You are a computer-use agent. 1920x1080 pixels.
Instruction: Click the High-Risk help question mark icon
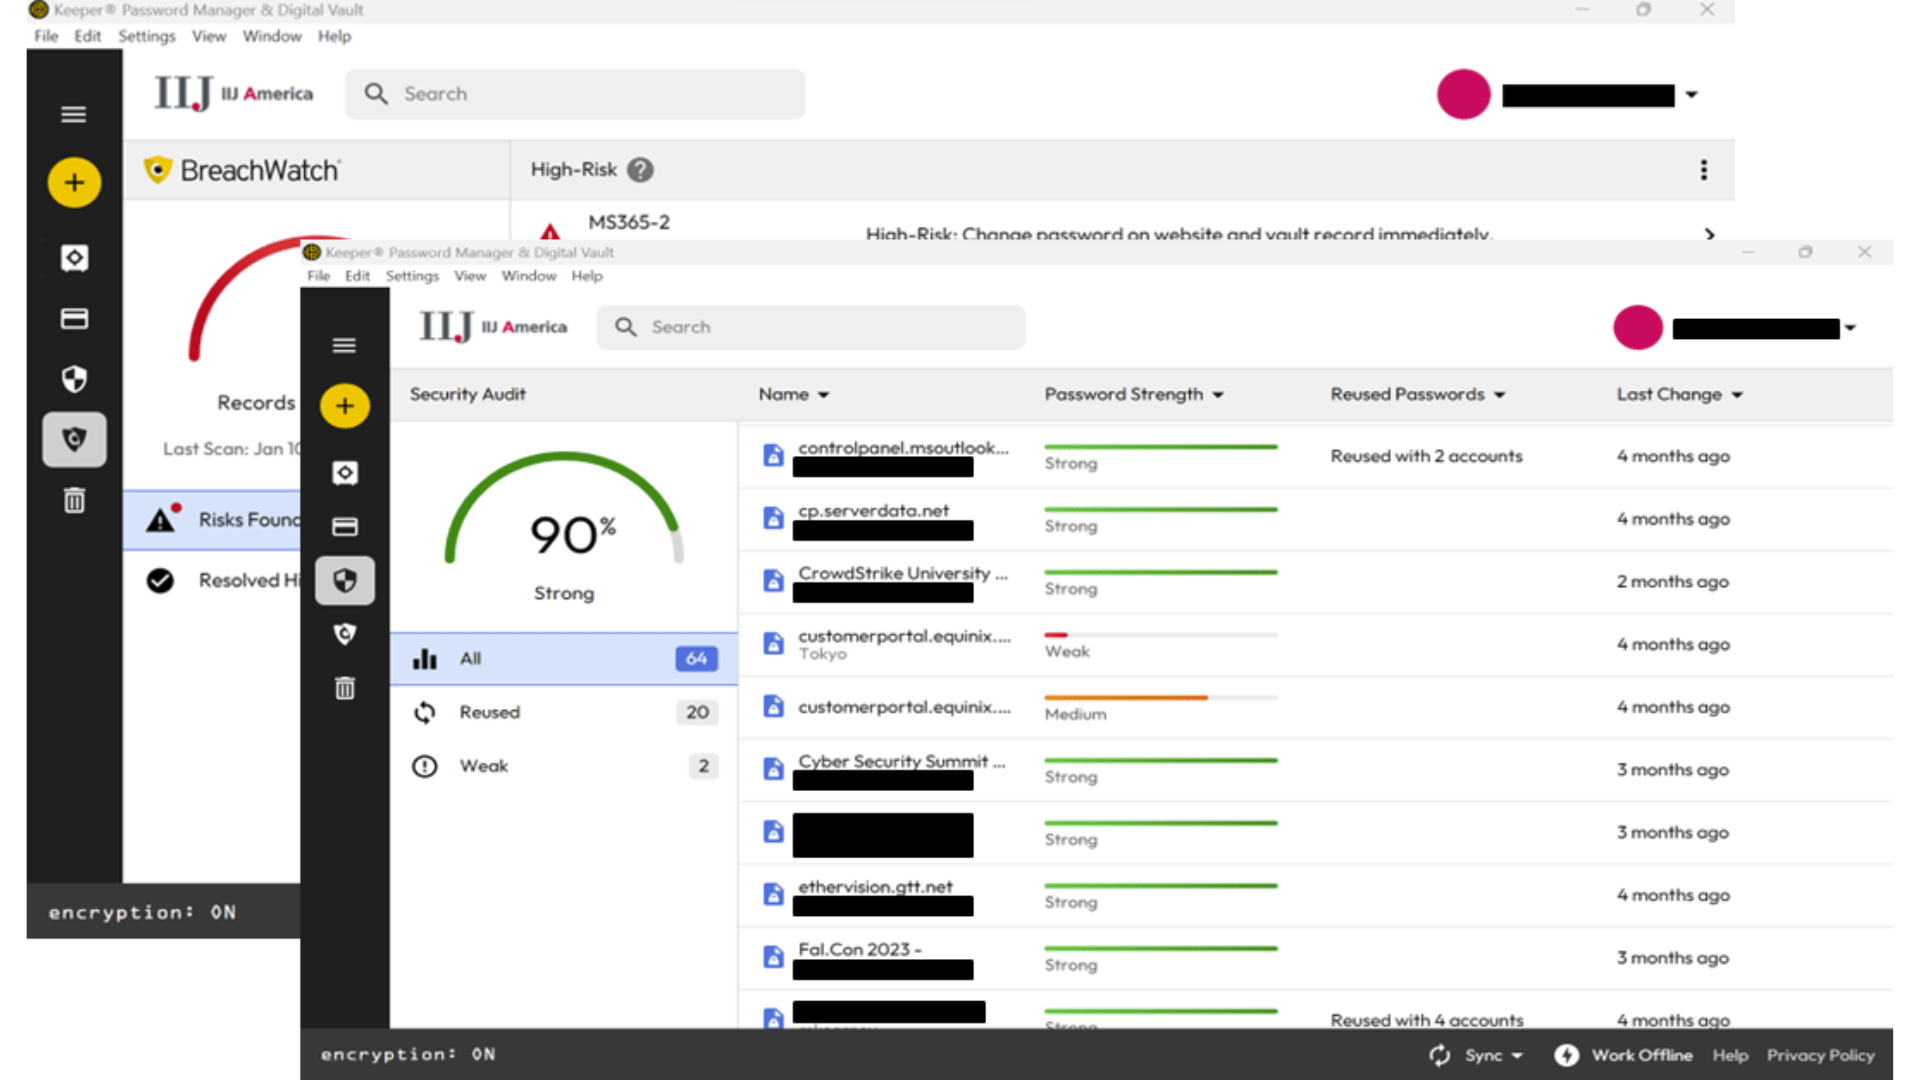point(640,170)
